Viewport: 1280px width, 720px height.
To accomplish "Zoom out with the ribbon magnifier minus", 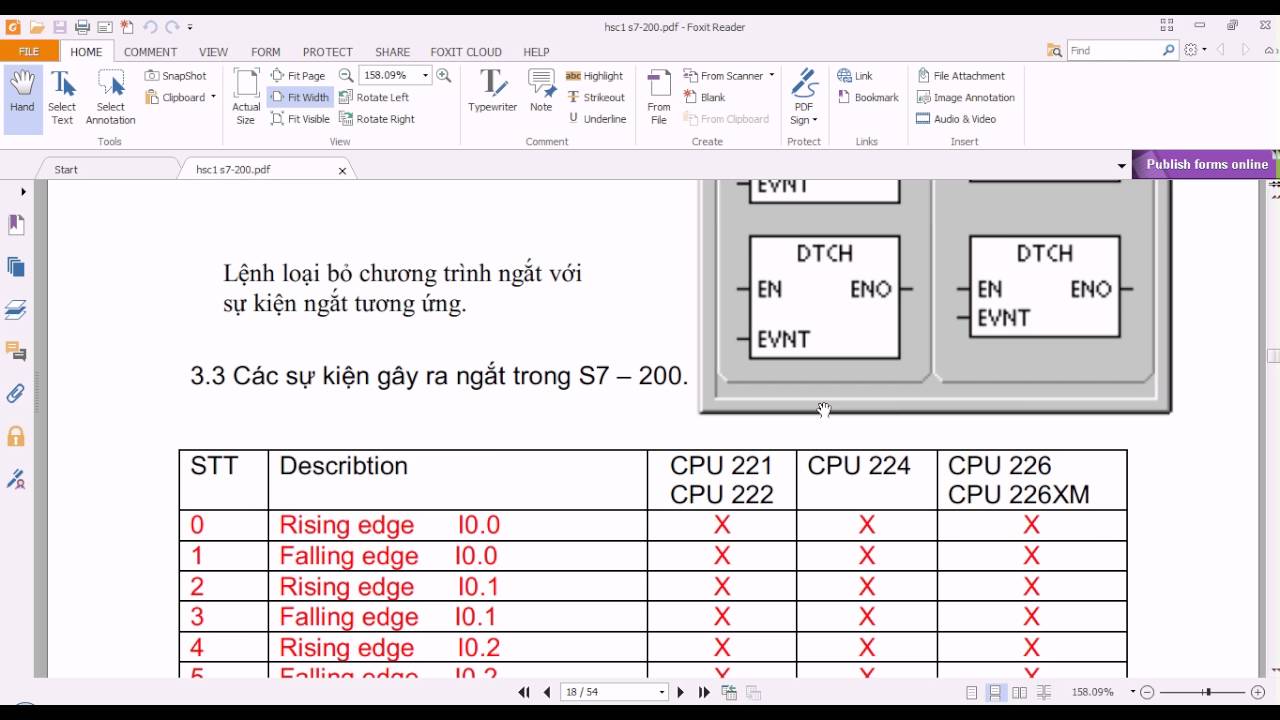I will click(x=346, y=76).
